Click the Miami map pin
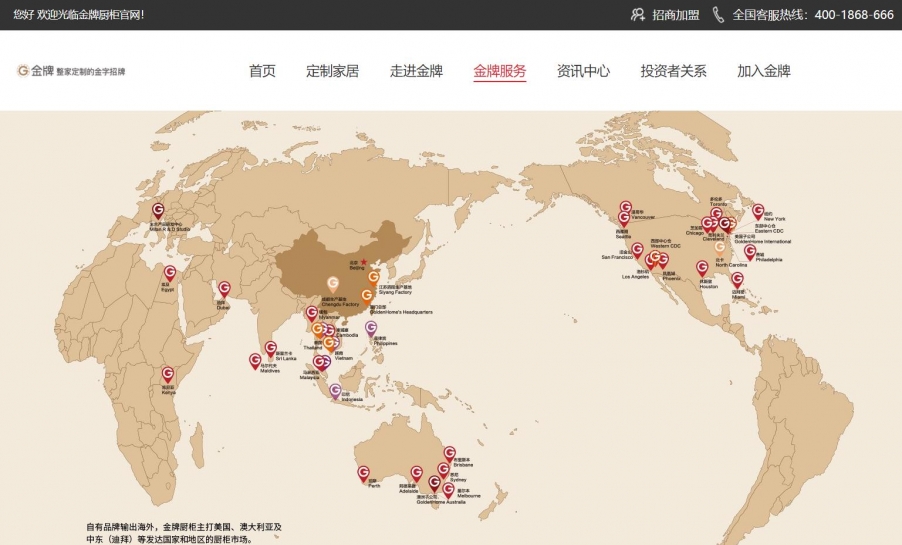 pos(737,280)
